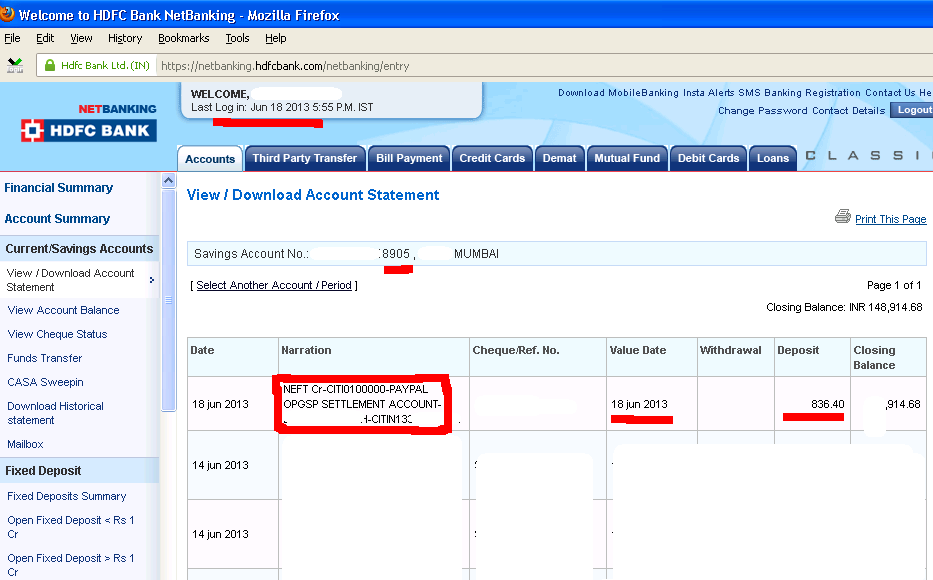
Task: Open Financial Summary in sidebar
Action: point(58,188)
